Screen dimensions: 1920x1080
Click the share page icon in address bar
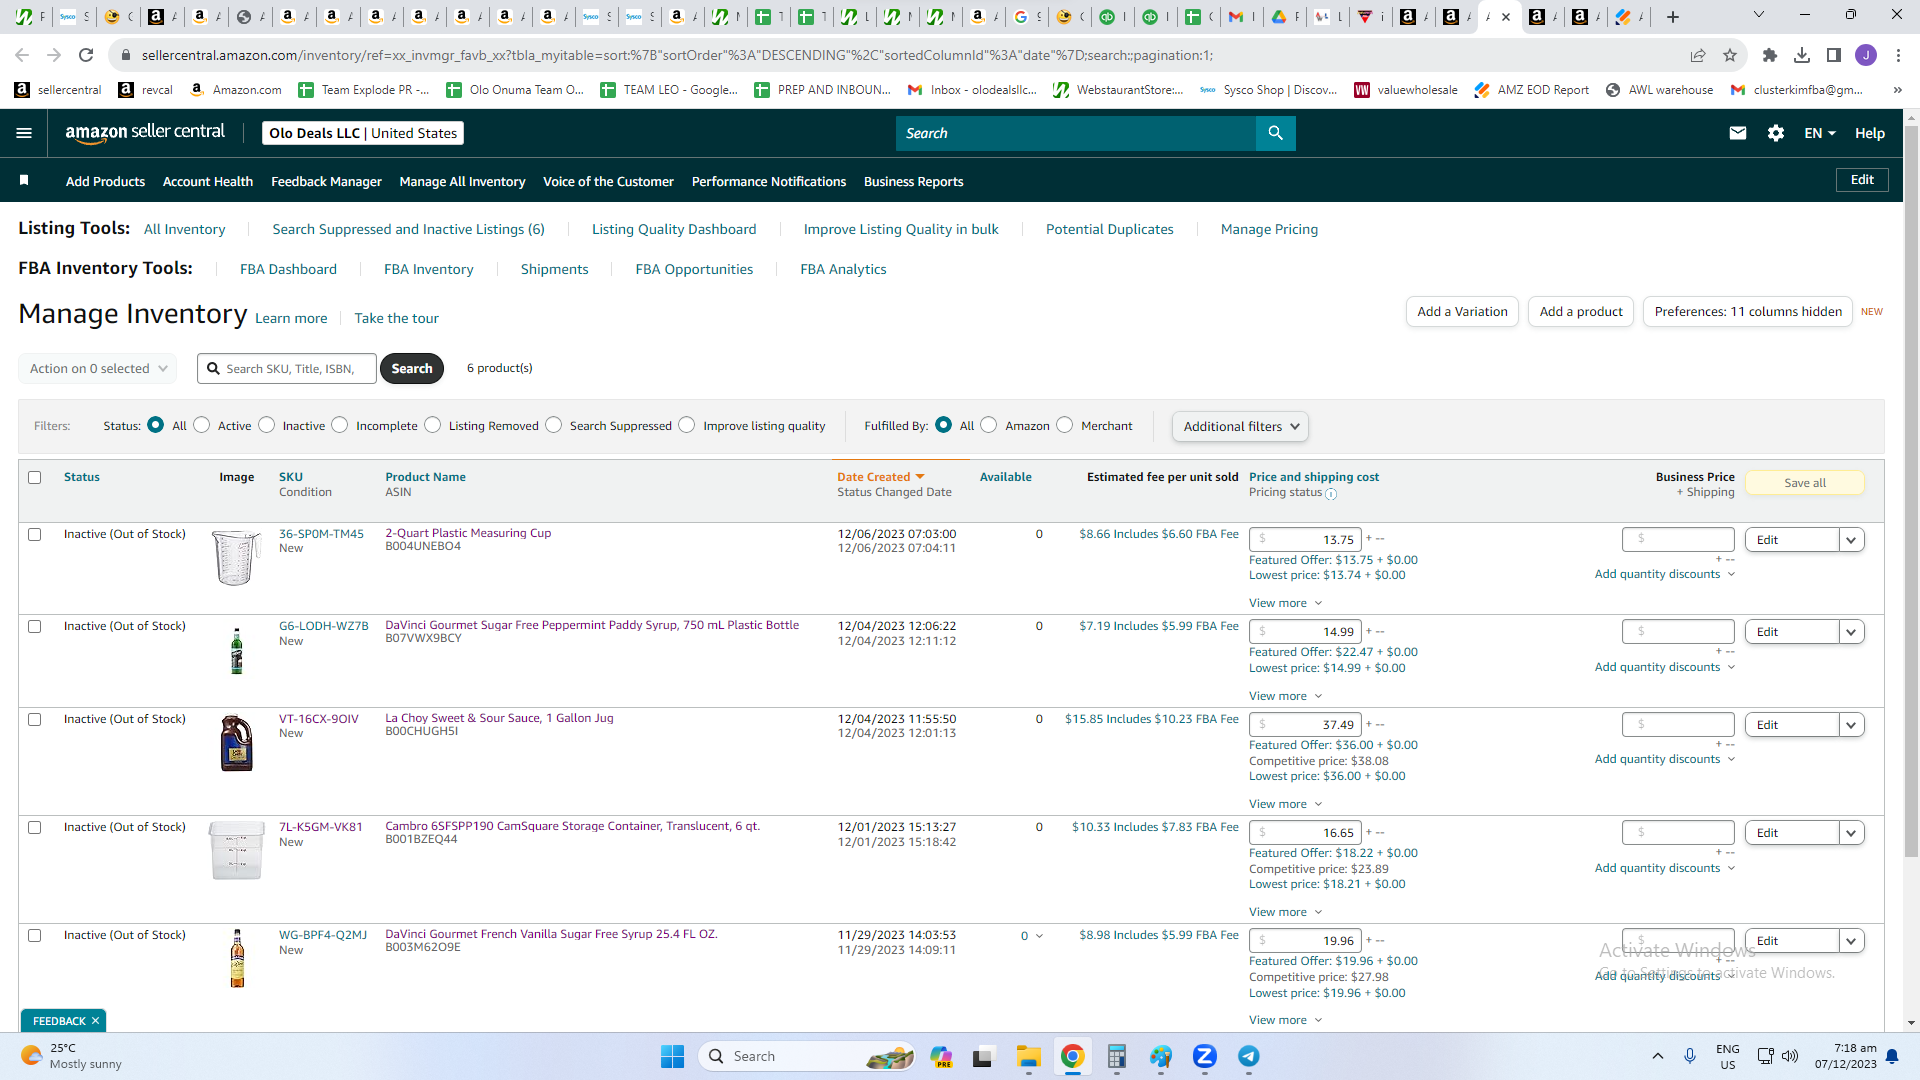(x=1698, y=55)
